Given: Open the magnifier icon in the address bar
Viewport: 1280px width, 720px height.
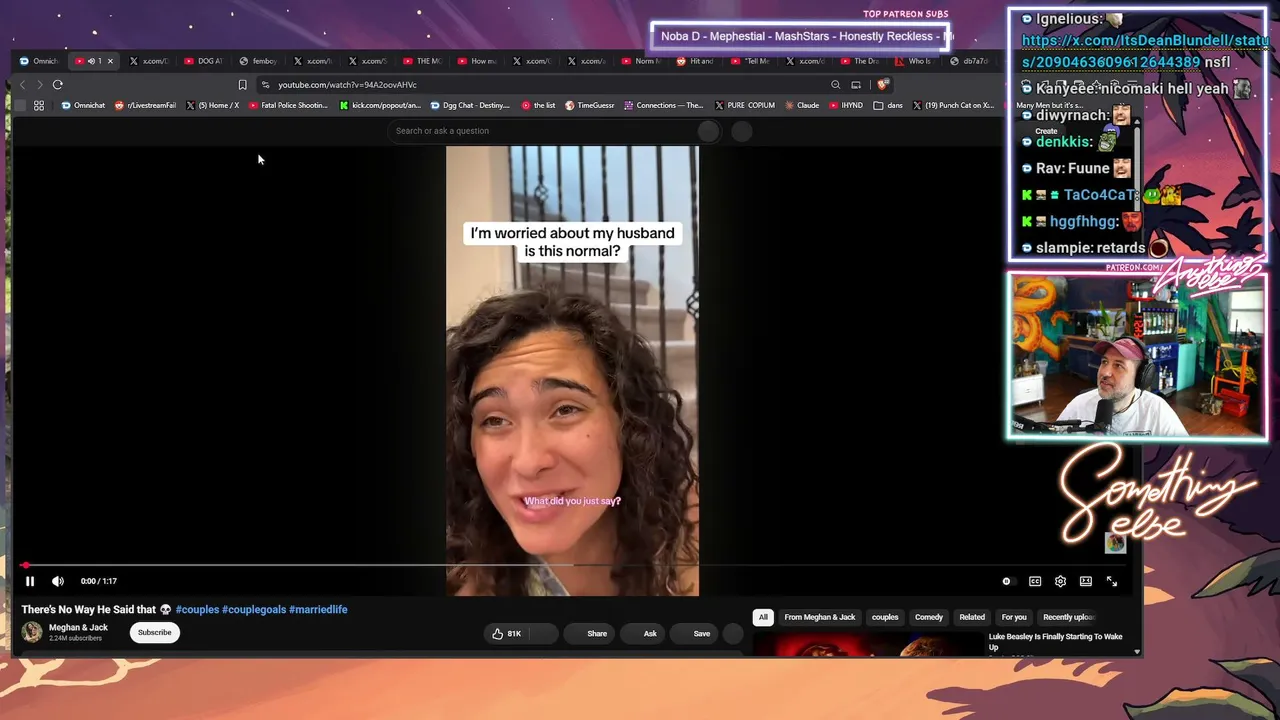Looking at the screenshot, I should 835,85.
